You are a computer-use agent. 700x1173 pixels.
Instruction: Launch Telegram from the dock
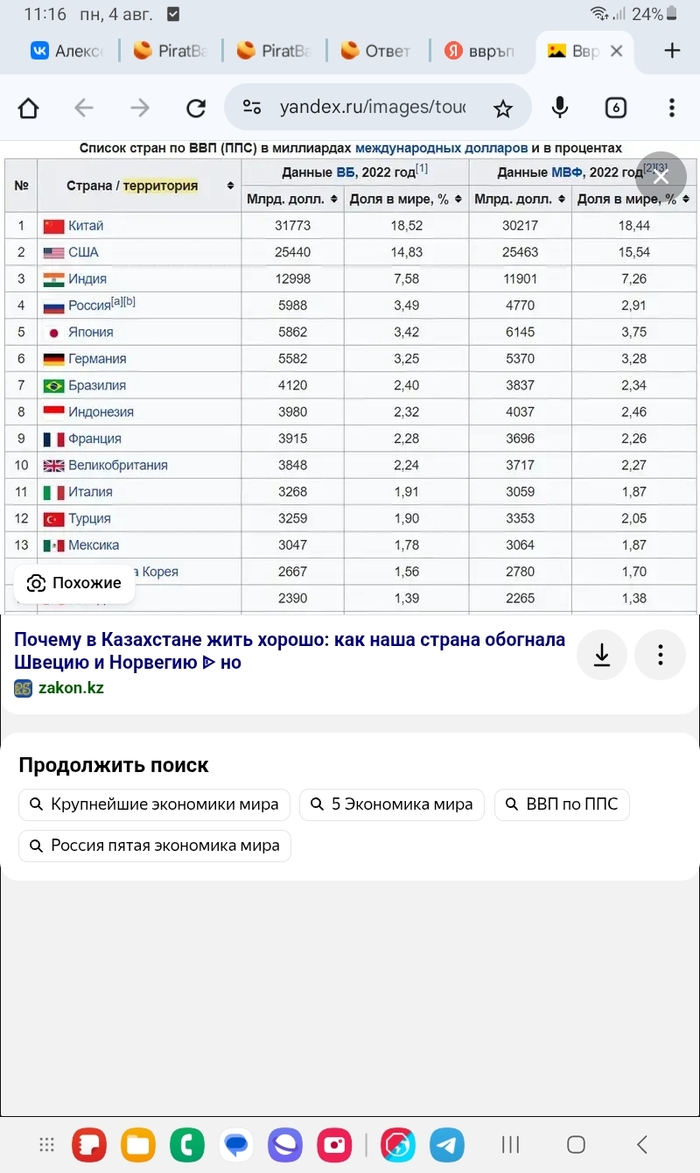447,1144
